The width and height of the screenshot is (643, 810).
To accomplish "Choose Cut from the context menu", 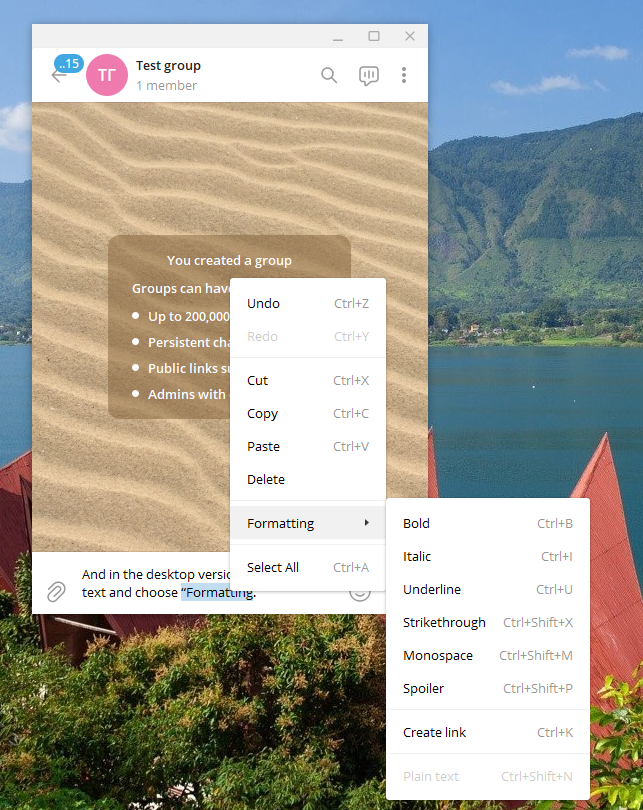I will point(308,380).
